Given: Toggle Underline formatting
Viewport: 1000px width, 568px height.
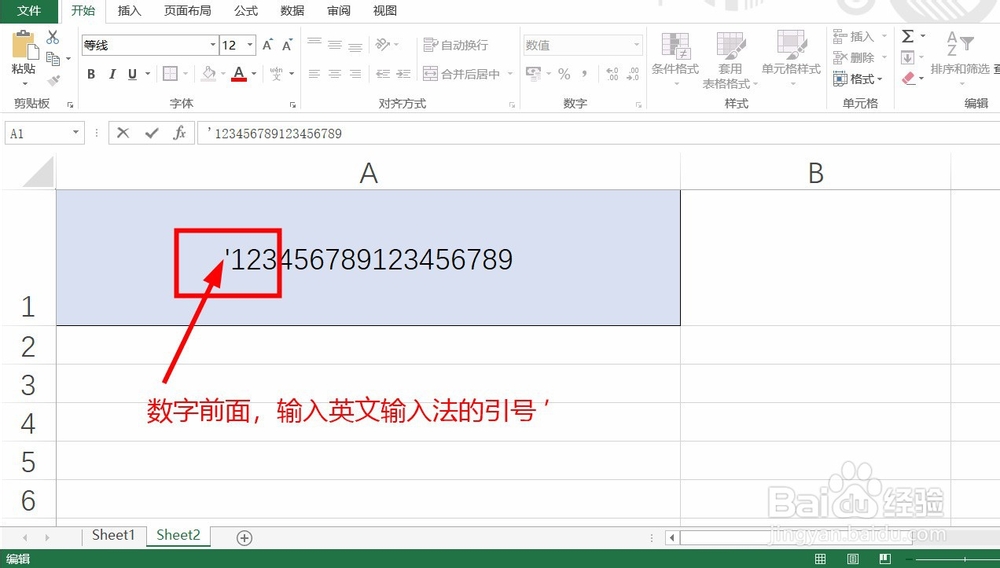Looking at the screenshot, I should point(132,74).
